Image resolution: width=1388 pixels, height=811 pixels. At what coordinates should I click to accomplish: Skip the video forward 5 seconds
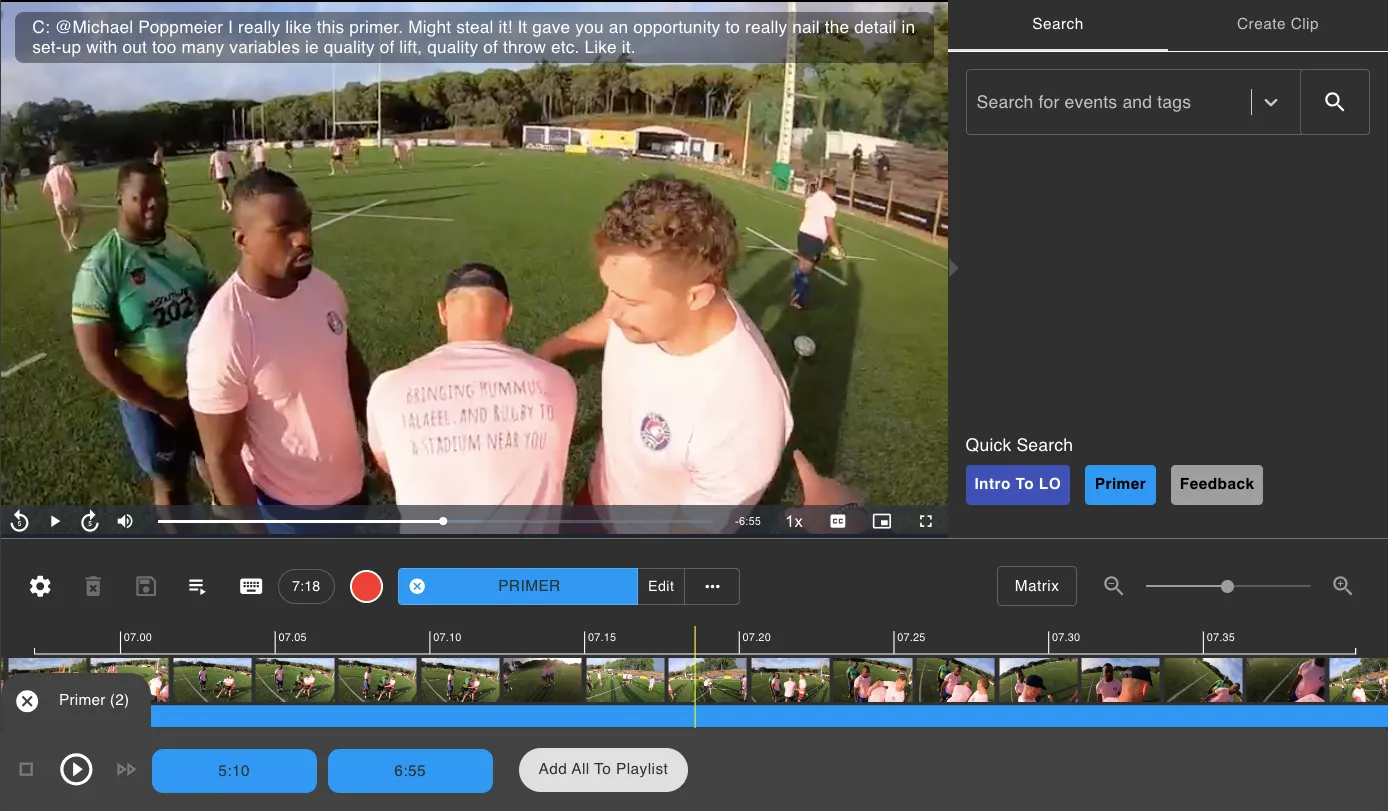90,521
